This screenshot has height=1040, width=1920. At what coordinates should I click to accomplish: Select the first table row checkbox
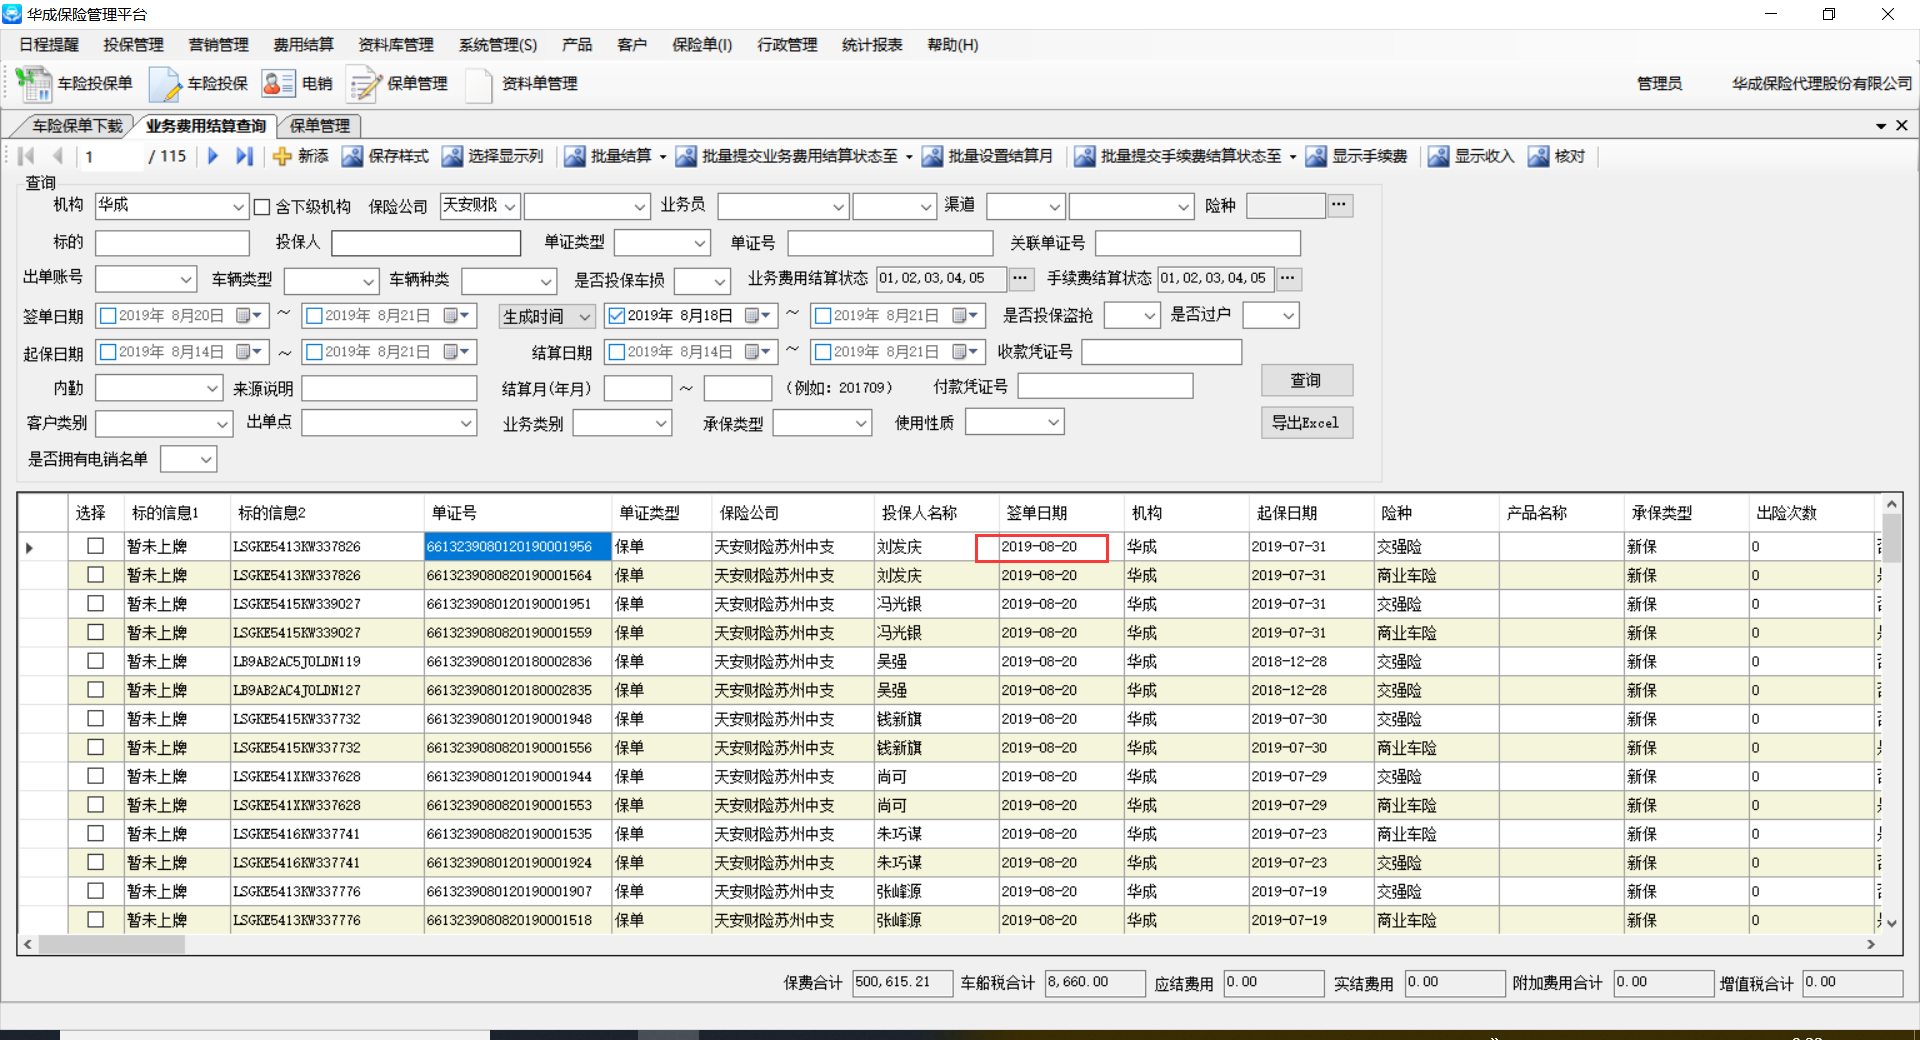click(96, 546)
